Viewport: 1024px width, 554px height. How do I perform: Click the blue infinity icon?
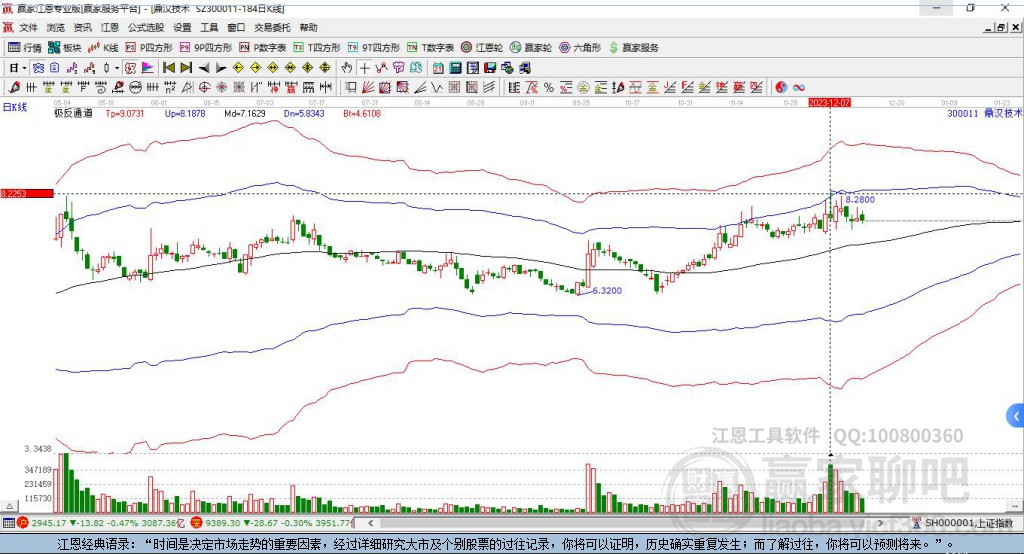[799, 88]
